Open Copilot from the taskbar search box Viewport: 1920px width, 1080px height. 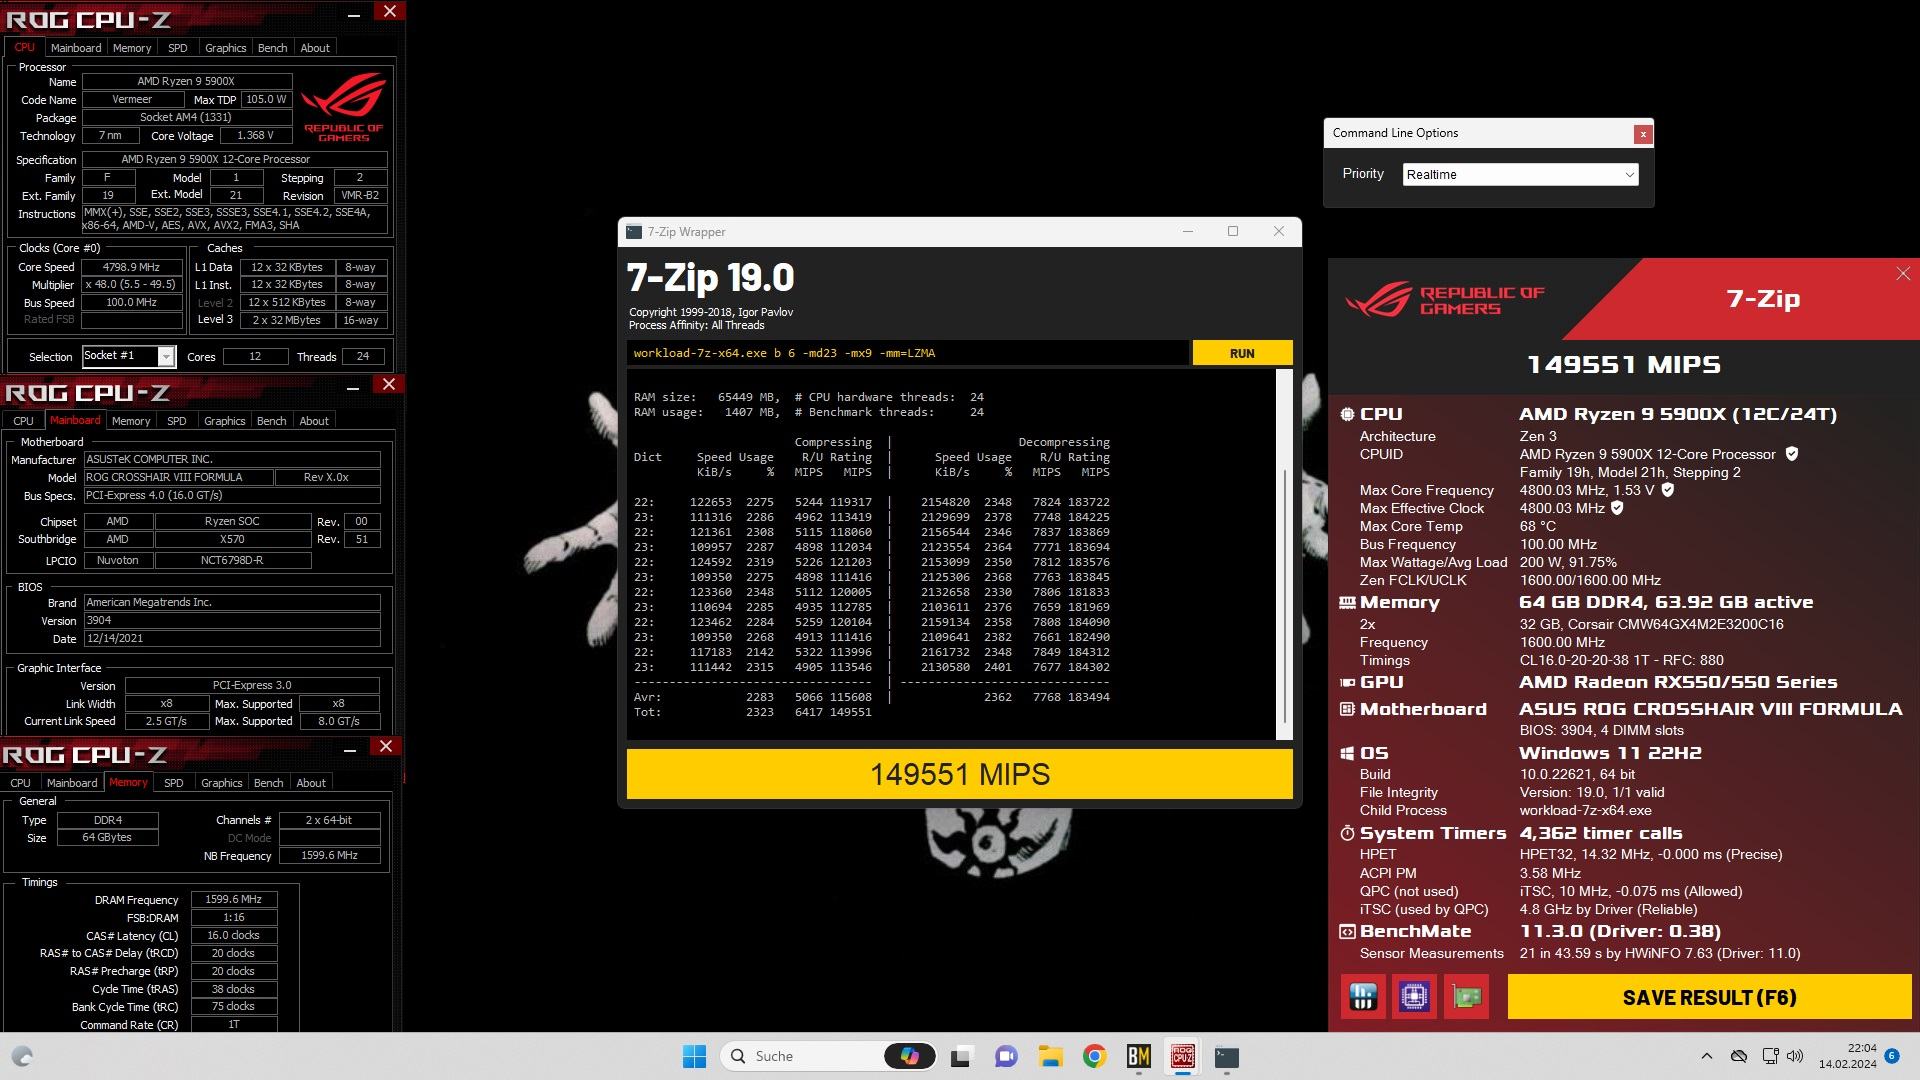pyautogui.click(x=909, y=1056)
